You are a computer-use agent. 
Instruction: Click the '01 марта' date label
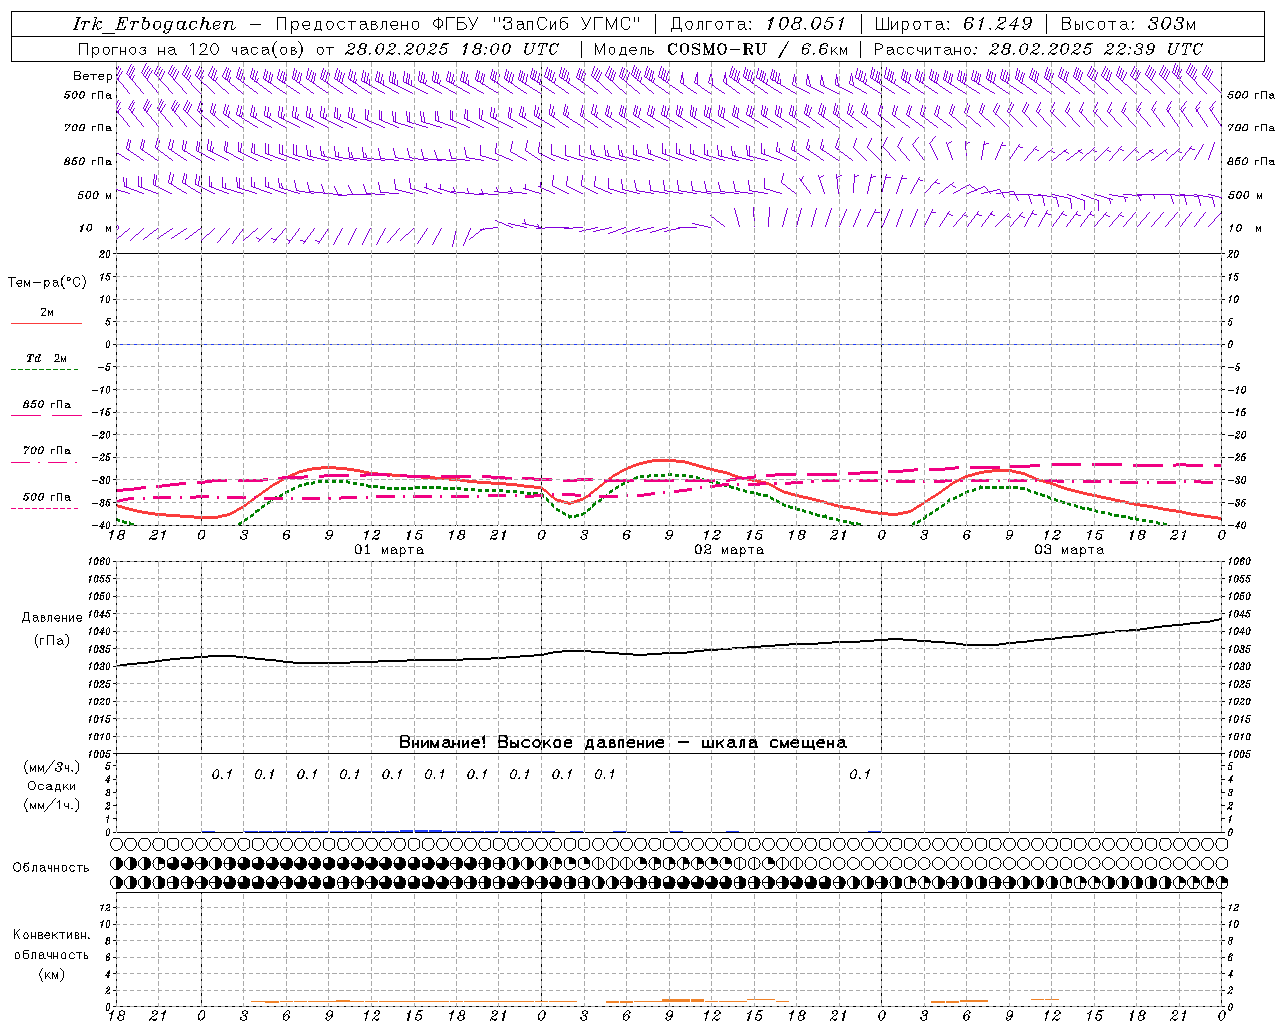pos(390,550)
